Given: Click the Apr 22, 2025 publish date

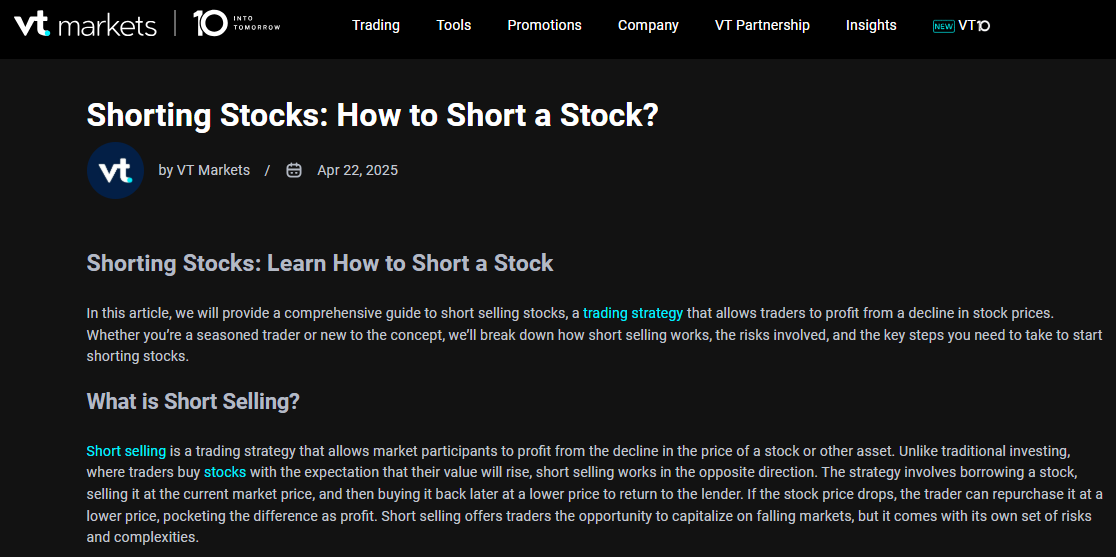Looking at the screenshot, I should click(357, 170).
